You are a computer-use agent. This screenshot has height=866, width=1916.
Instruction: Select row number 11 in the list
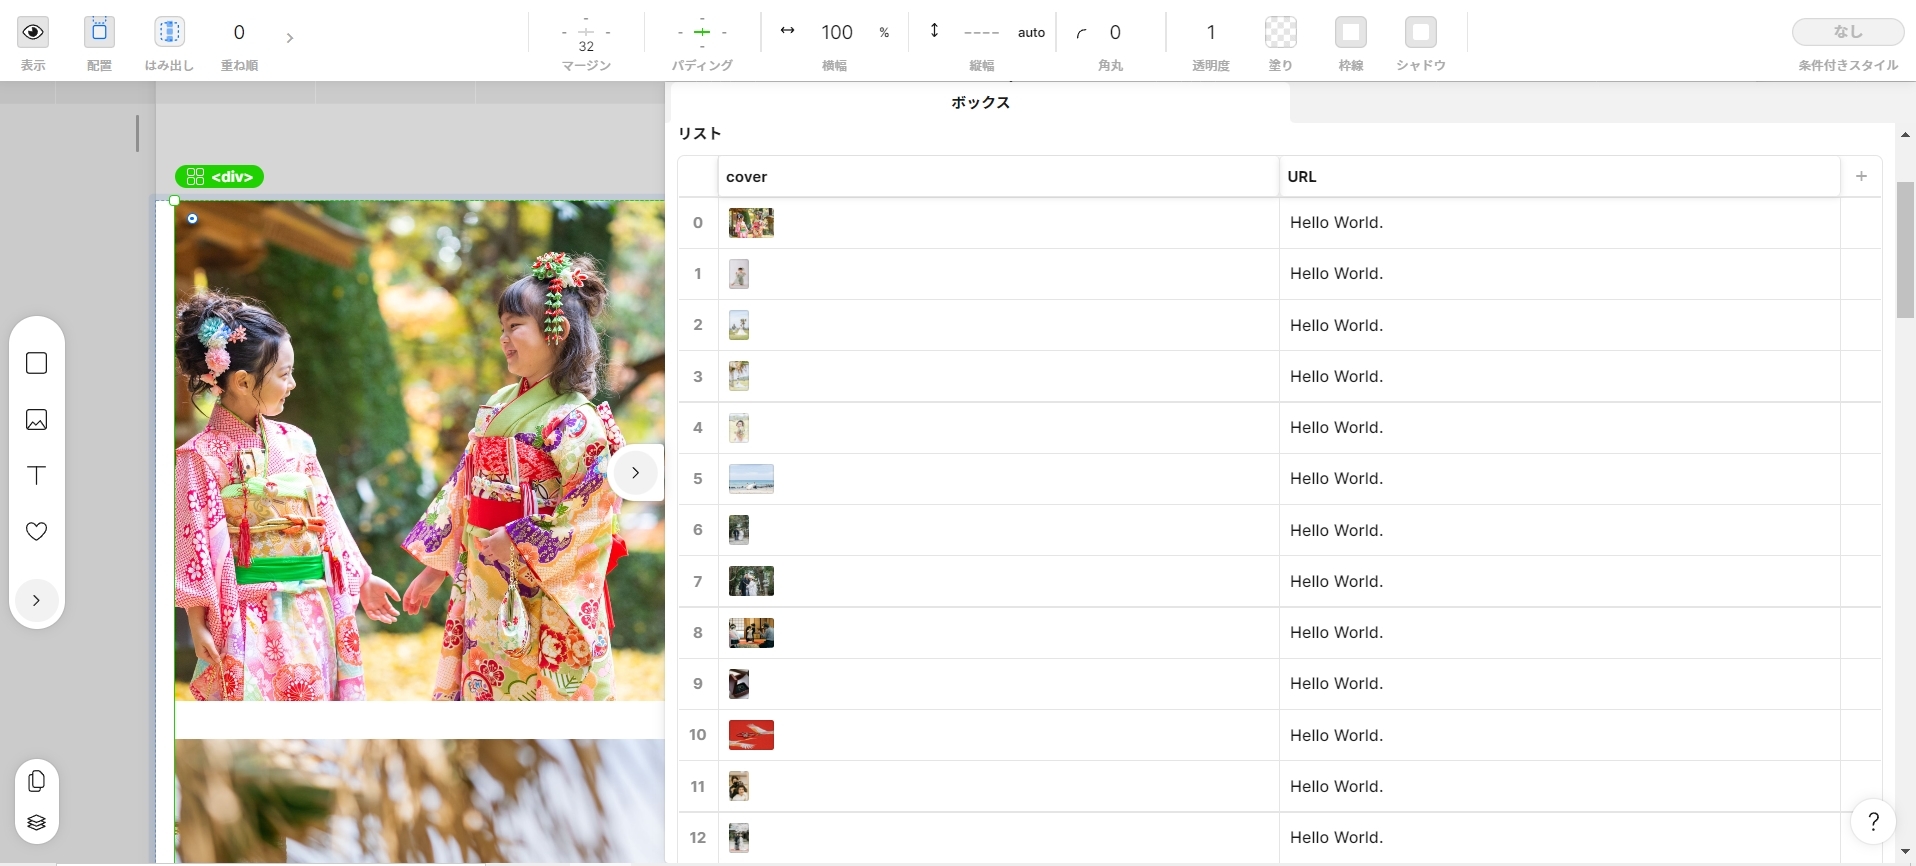tap(698, 786)
